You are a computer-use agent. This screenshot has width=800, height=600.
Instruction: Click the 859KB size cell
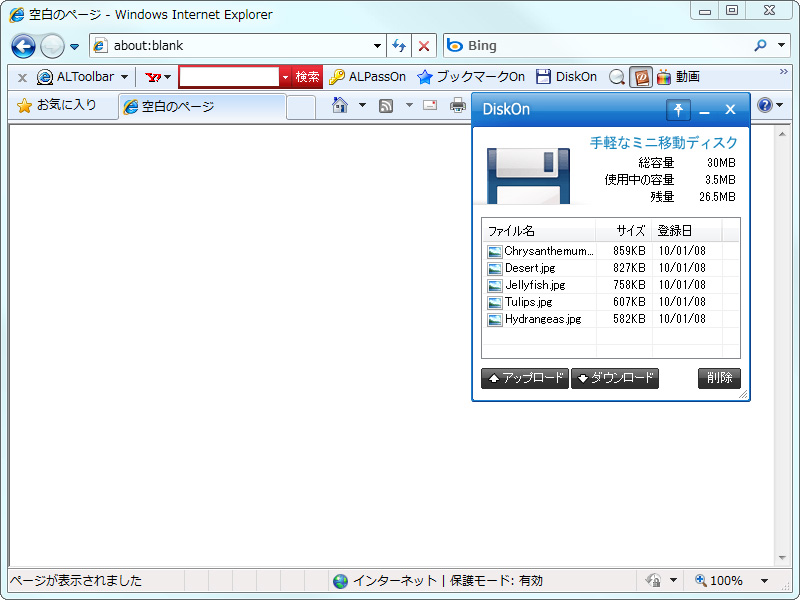pos(629,251)
